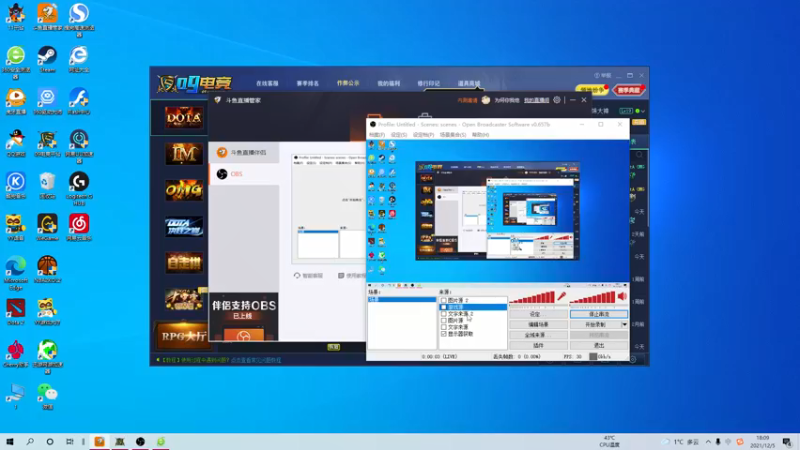The height and width of the screenshot is (450, 800).
Task: Click the microphone icon in OBS
Action: pyautogui.click(x=562, y=296)
